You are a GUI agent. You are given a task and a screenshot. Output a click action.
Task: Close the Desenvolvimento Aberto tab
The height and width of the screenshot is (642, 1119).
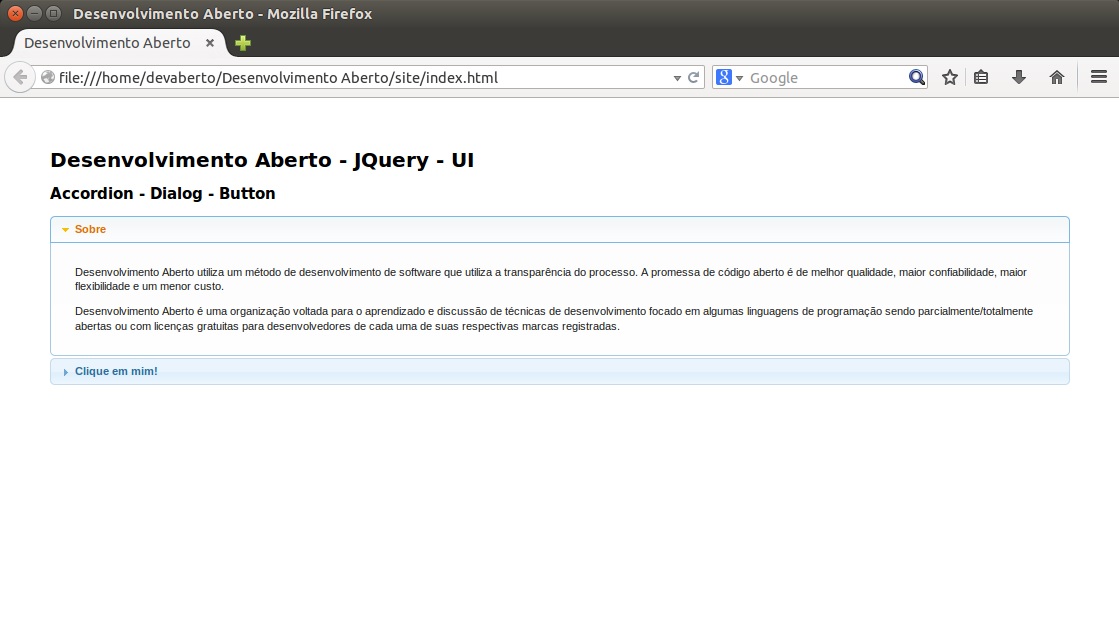210,43
